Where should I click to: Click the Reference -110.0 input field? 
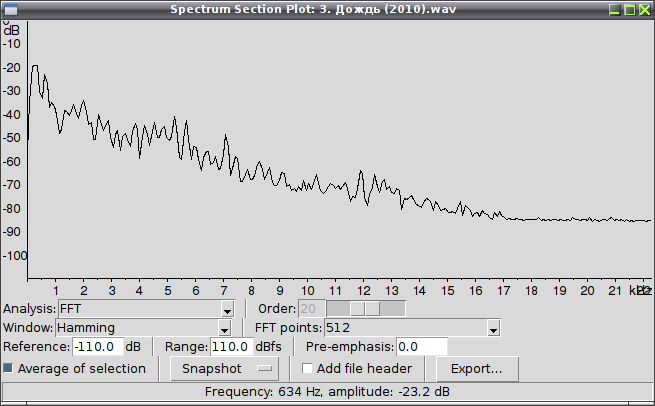tap(98, 347)
